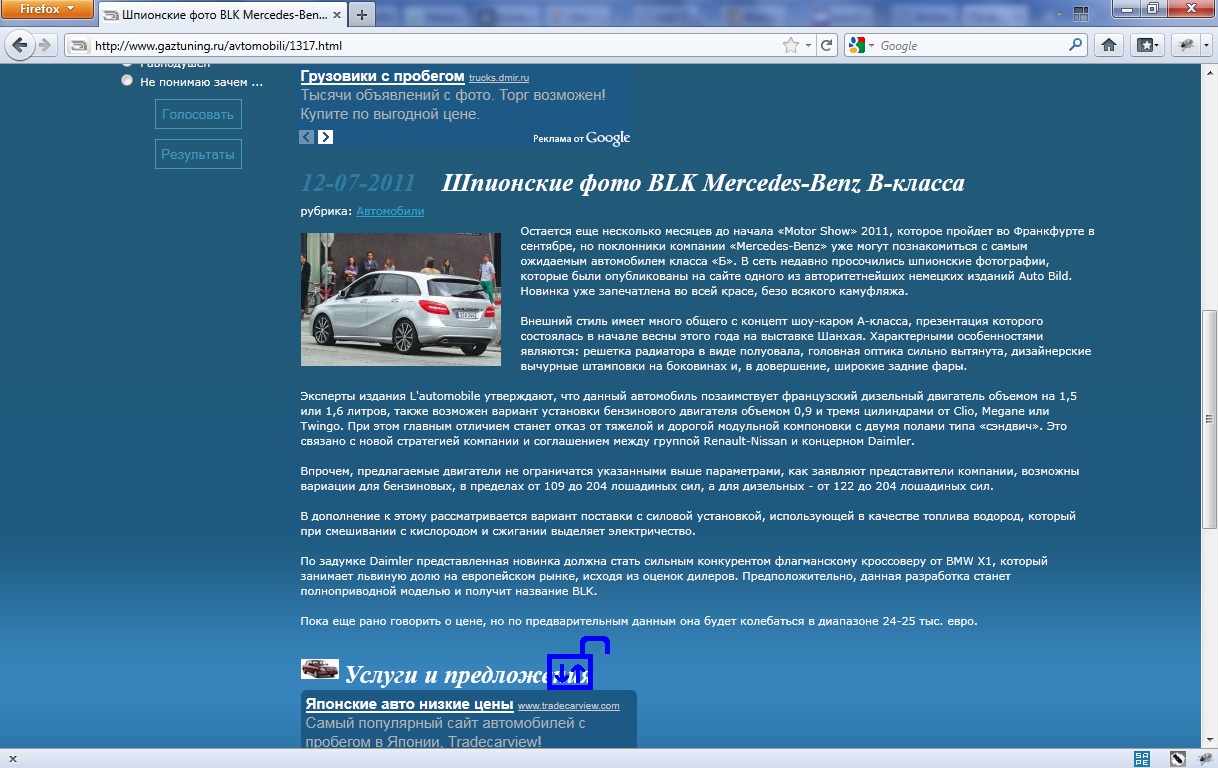Open the SAPE add-on icon in status bar

click(x=1142, y=759)
